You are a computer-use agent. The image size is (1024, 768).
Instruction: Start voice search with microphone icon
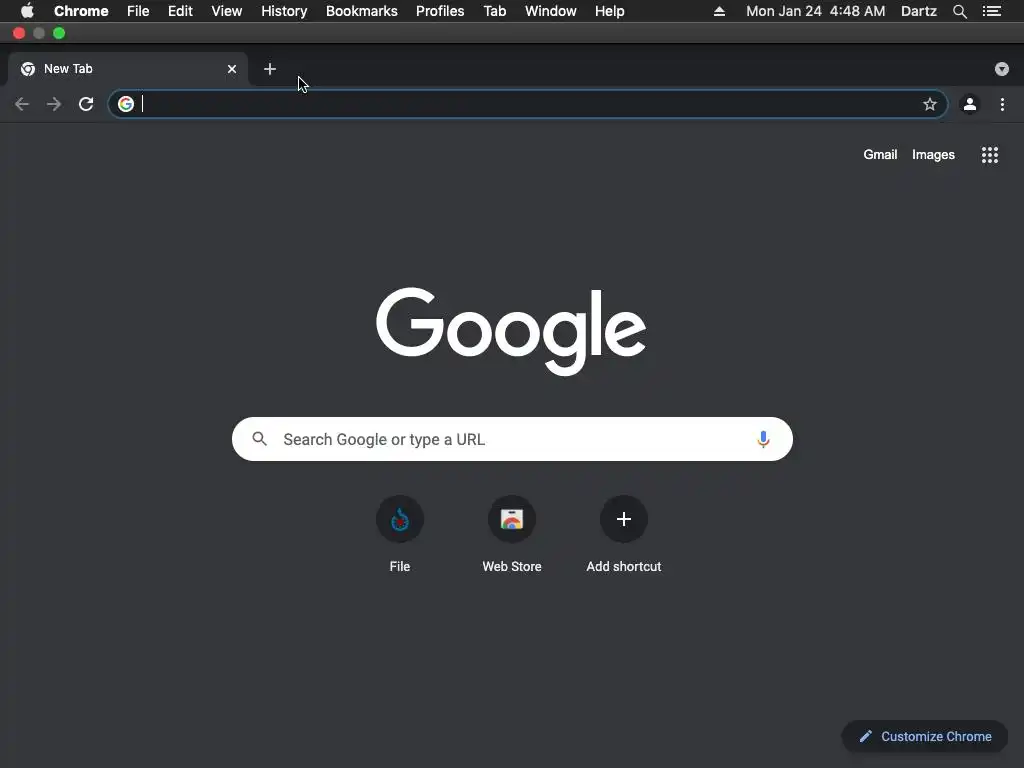pyautogui.click(x=763, y=439)
